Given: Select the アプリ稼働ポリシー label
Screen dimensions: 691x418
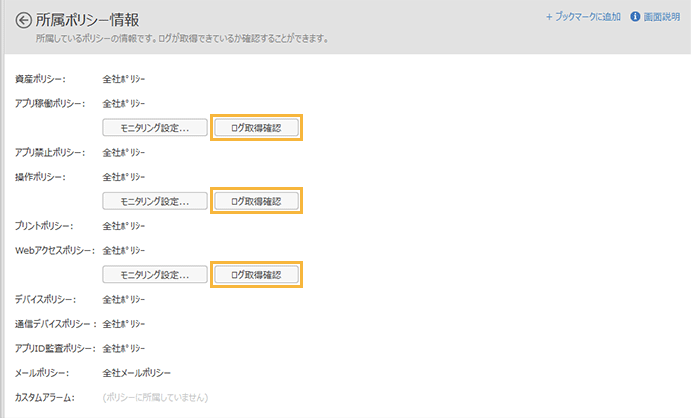Looking at the screenshot, I should point(50,104).
